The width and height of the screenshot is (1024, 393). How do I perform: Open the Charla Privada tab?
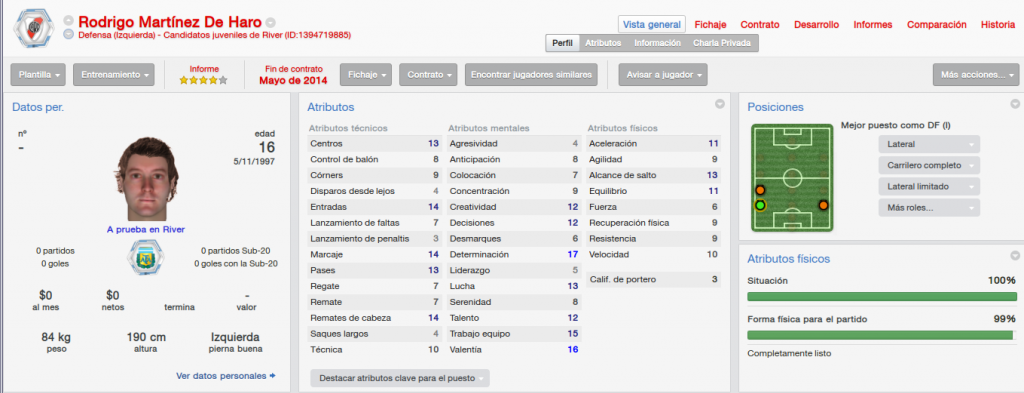722,42
